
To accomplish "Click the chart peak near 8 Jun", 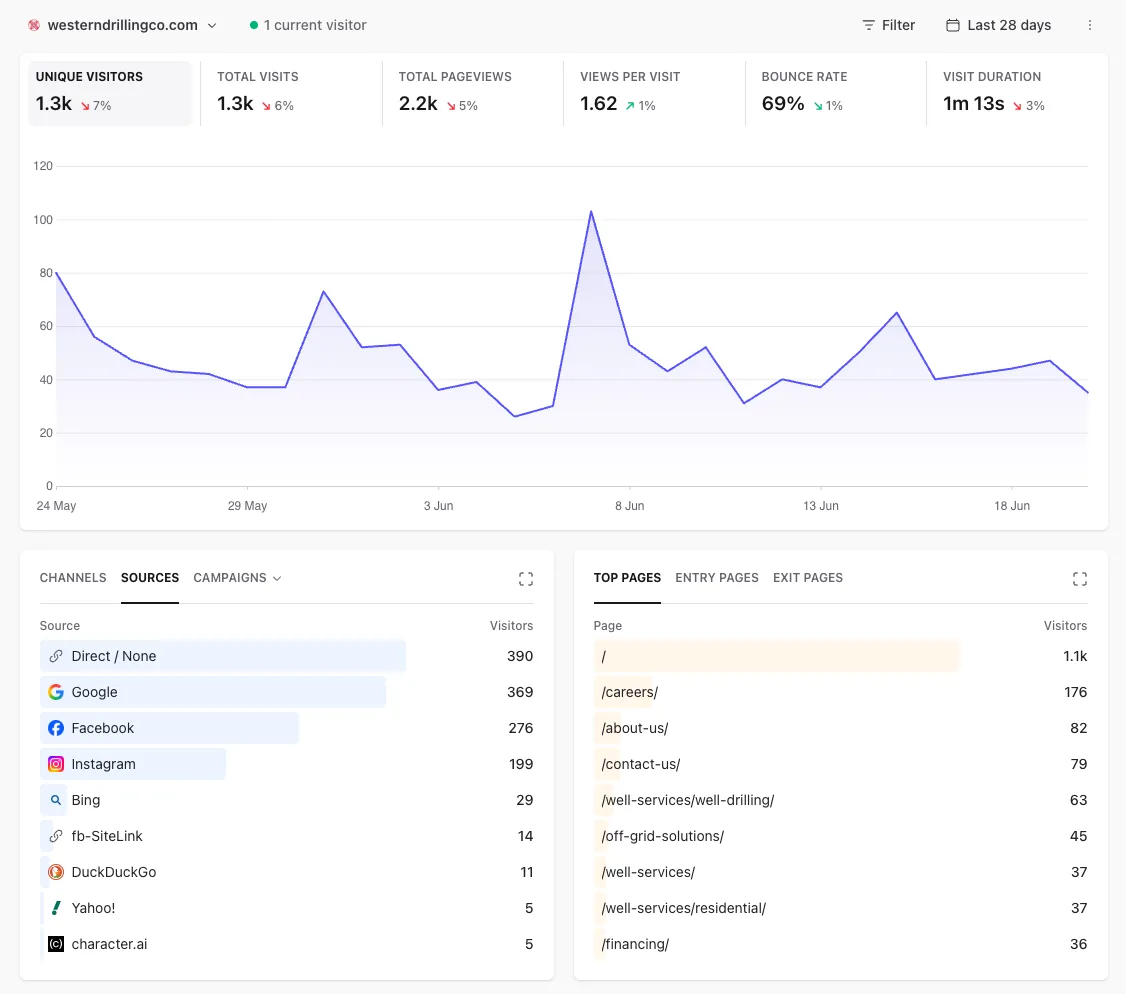I will [591, 212].
